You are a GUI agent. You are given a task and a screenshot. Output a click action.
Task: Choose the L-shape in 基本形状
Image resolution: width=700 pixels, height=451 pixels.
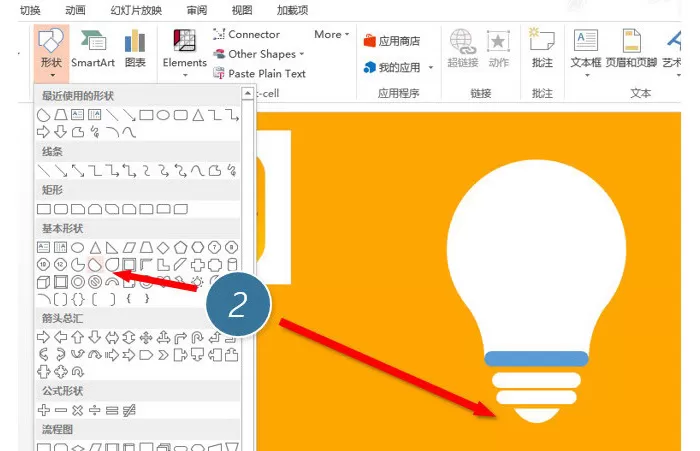(x=163, y=265)
